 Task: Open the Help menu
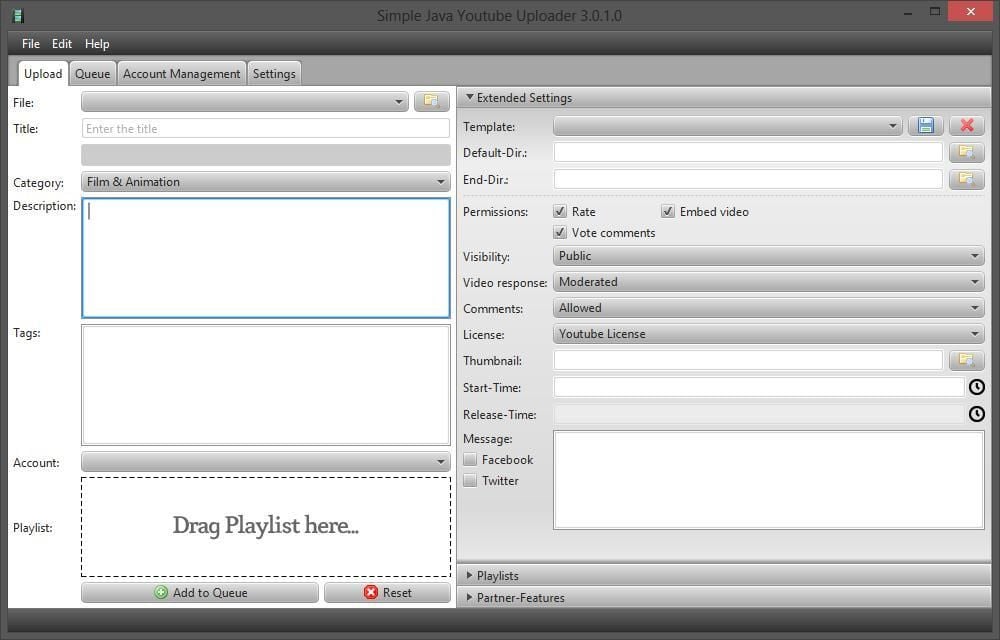97,43
